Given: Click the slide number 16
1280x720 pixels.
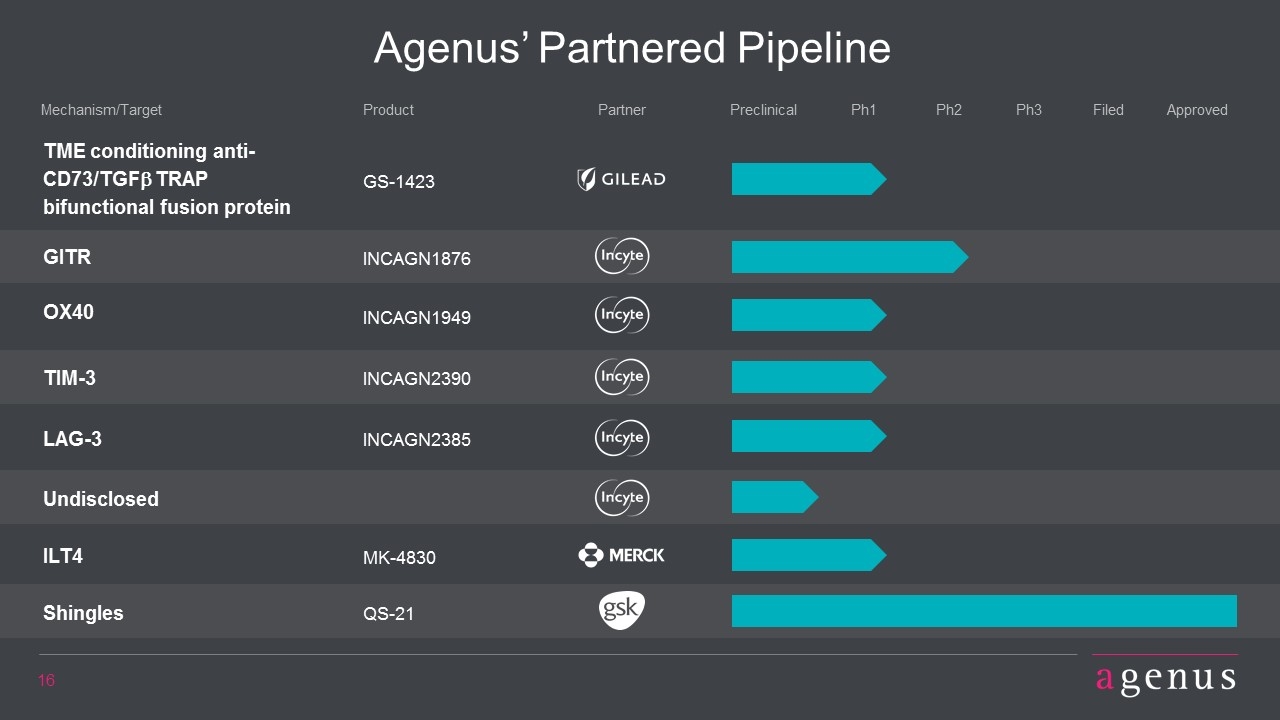Looking at the screenshot, I should [47, 681].
